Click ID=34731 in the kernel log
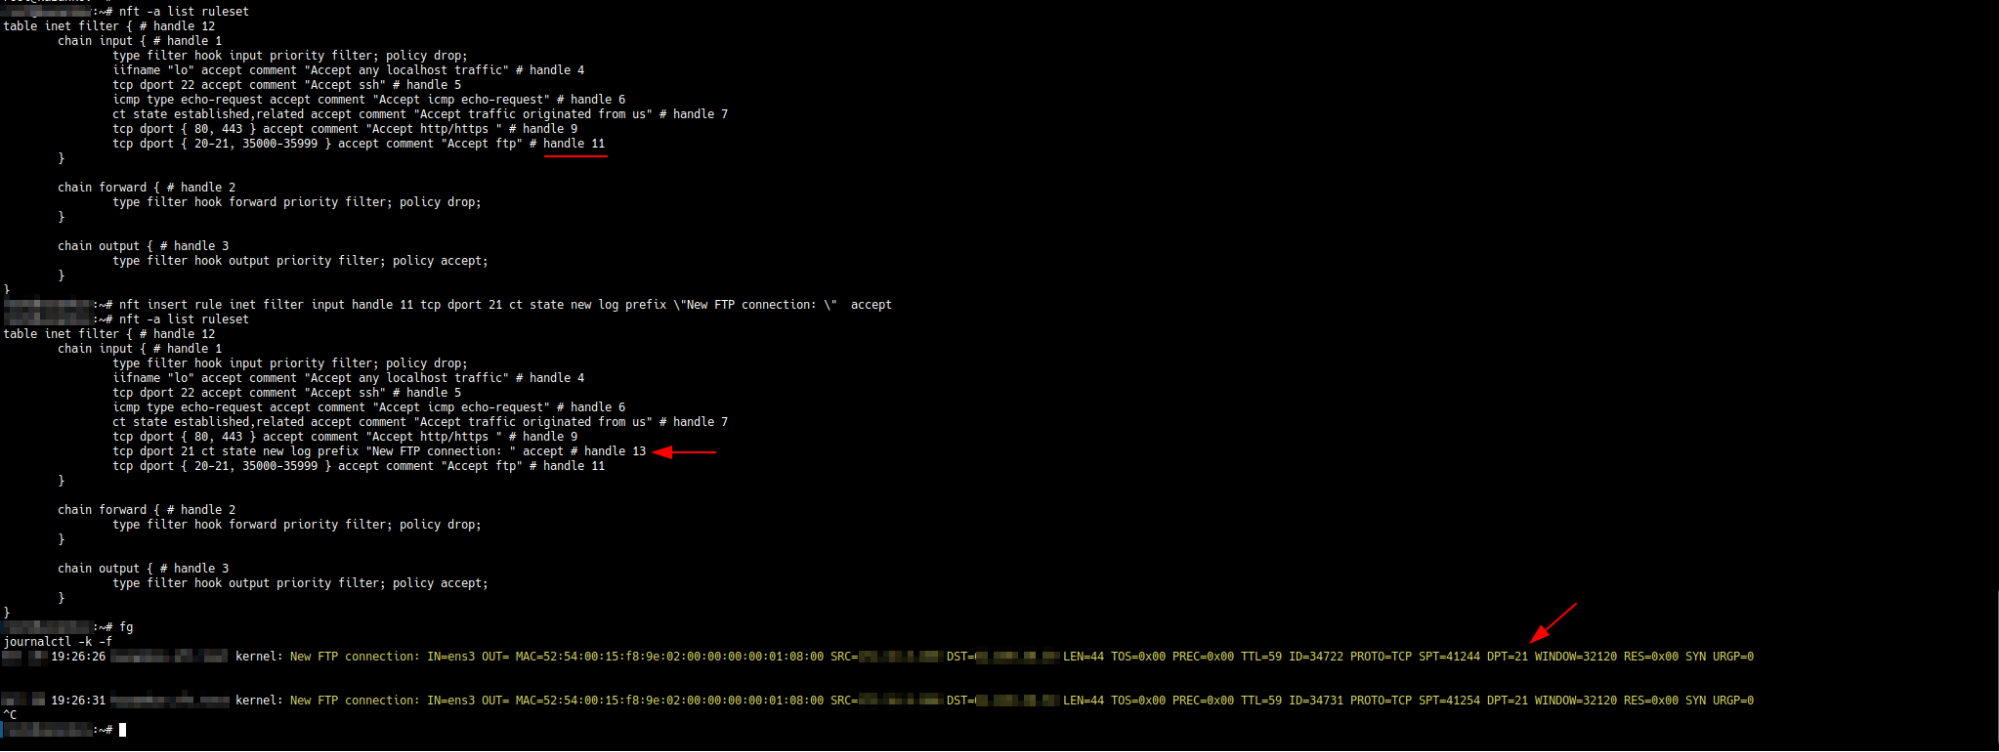The image size is (1999, 752). point(1316,701)
